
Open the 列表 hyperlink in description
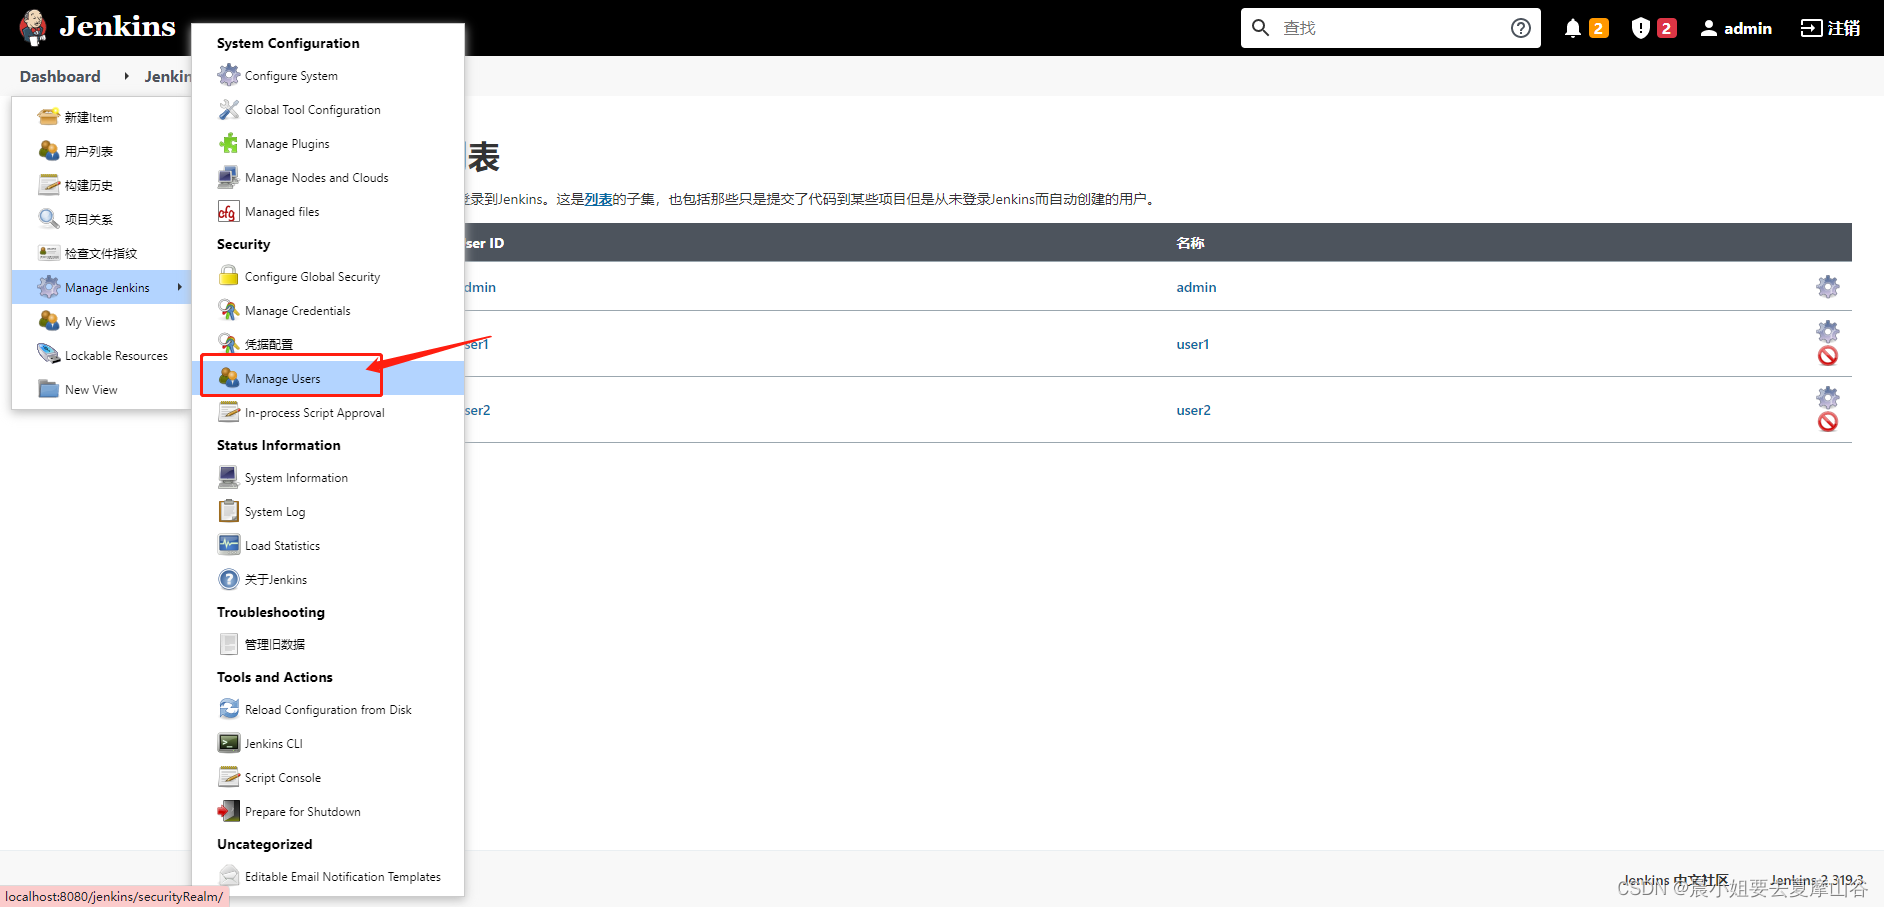(x=598, y=199)
